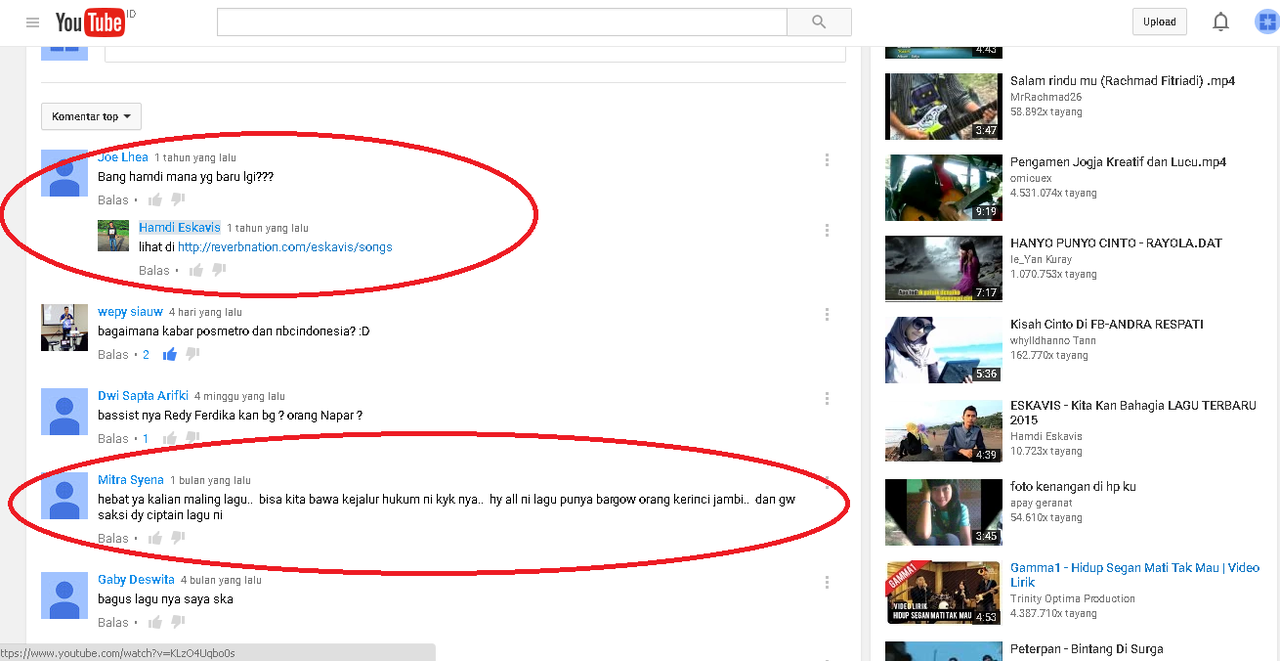Dislike Joe Lhea's comment

coord(179,200)
